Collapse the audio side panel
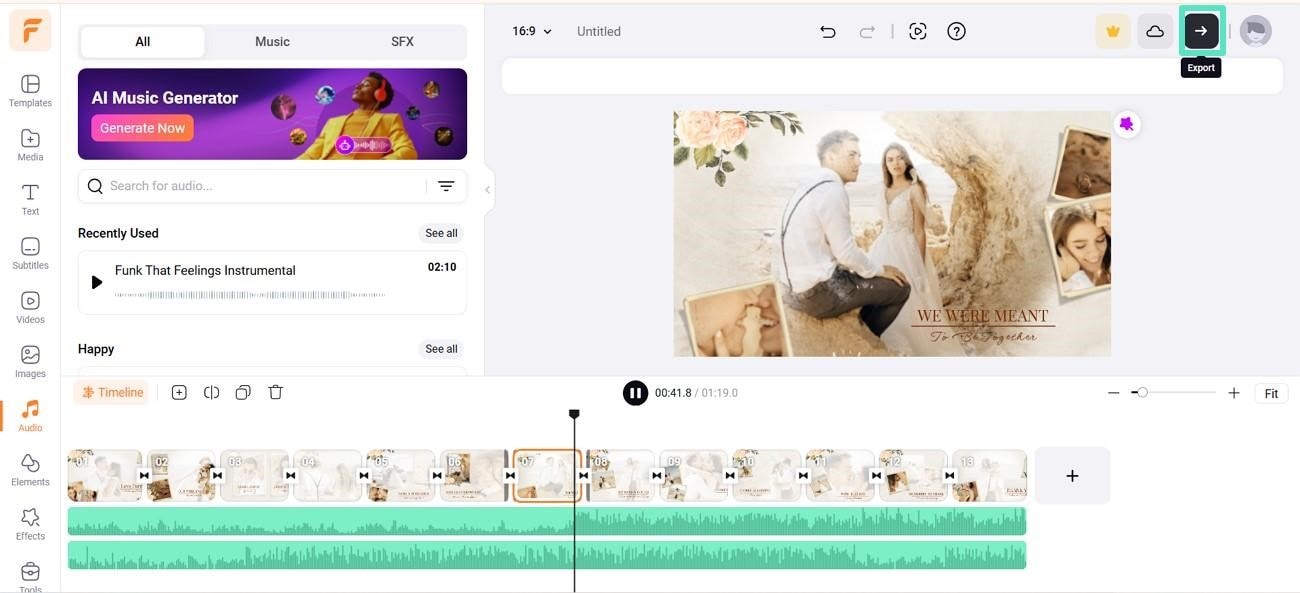This screenshot has height=593, width=1300. pos(488,189)
